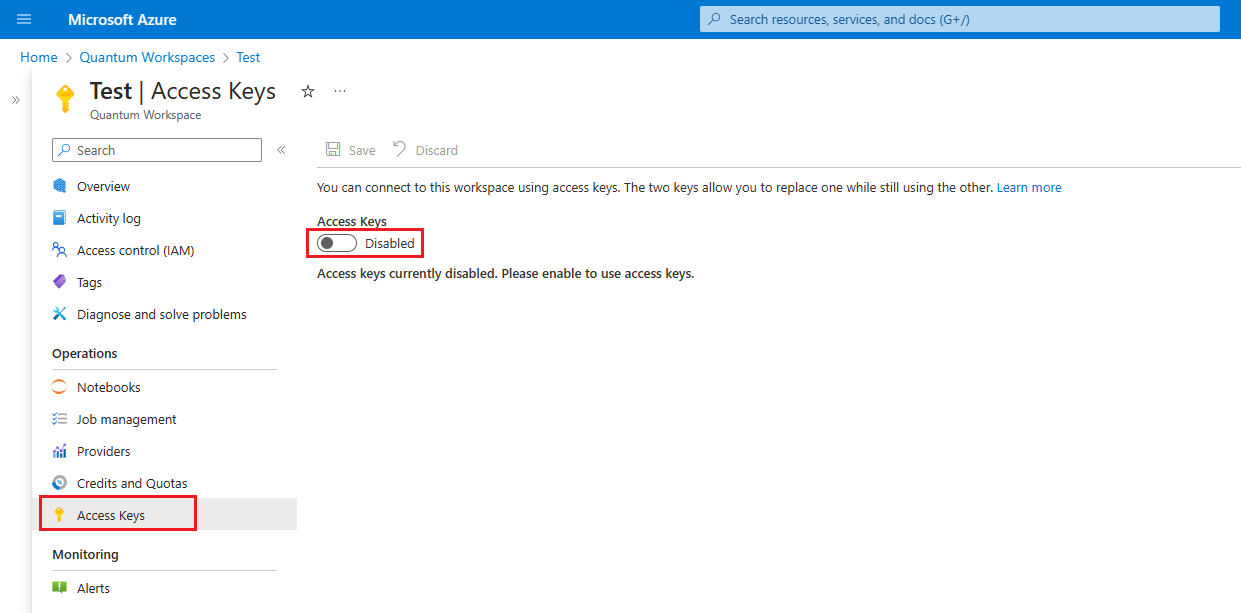The height and width of the screenshot is (613, 1241).
Task: Open the Notebooks section
Action: click(x=108, y=387)
